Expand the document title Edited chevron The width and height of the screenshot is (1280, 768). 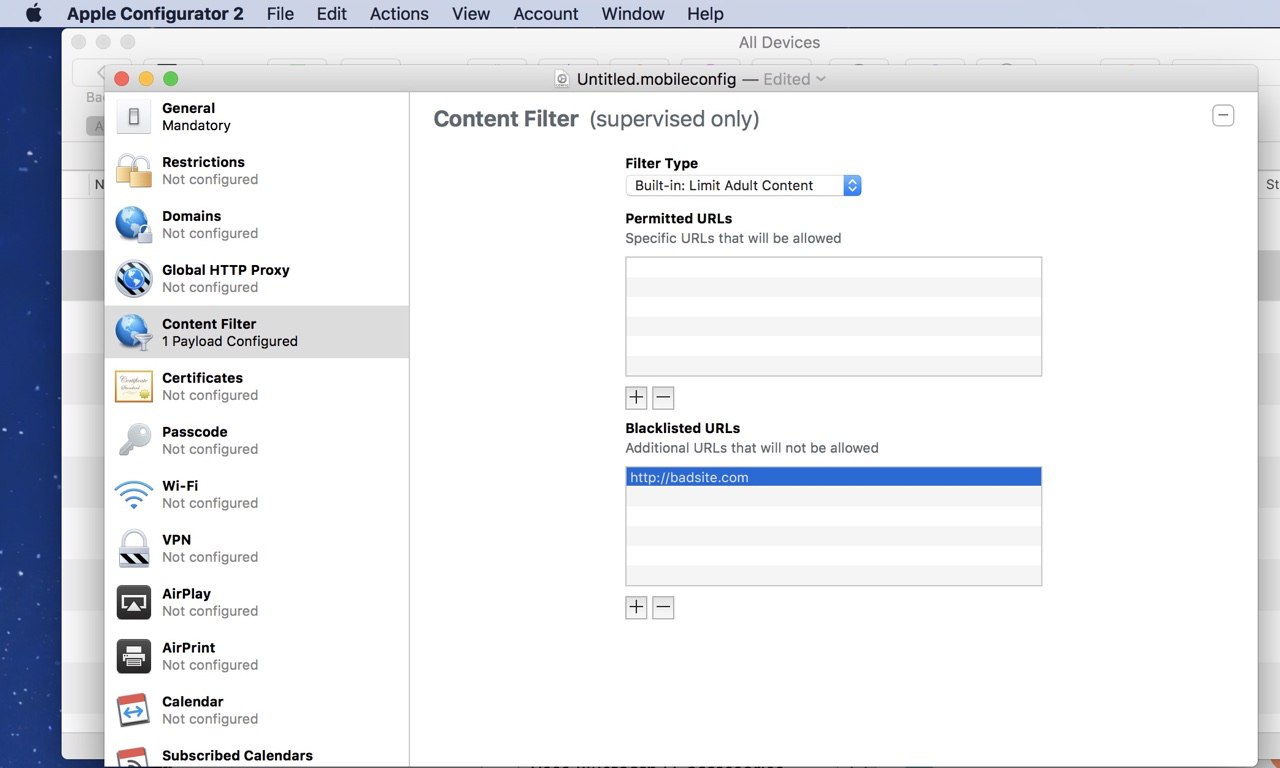pos(821,79)
